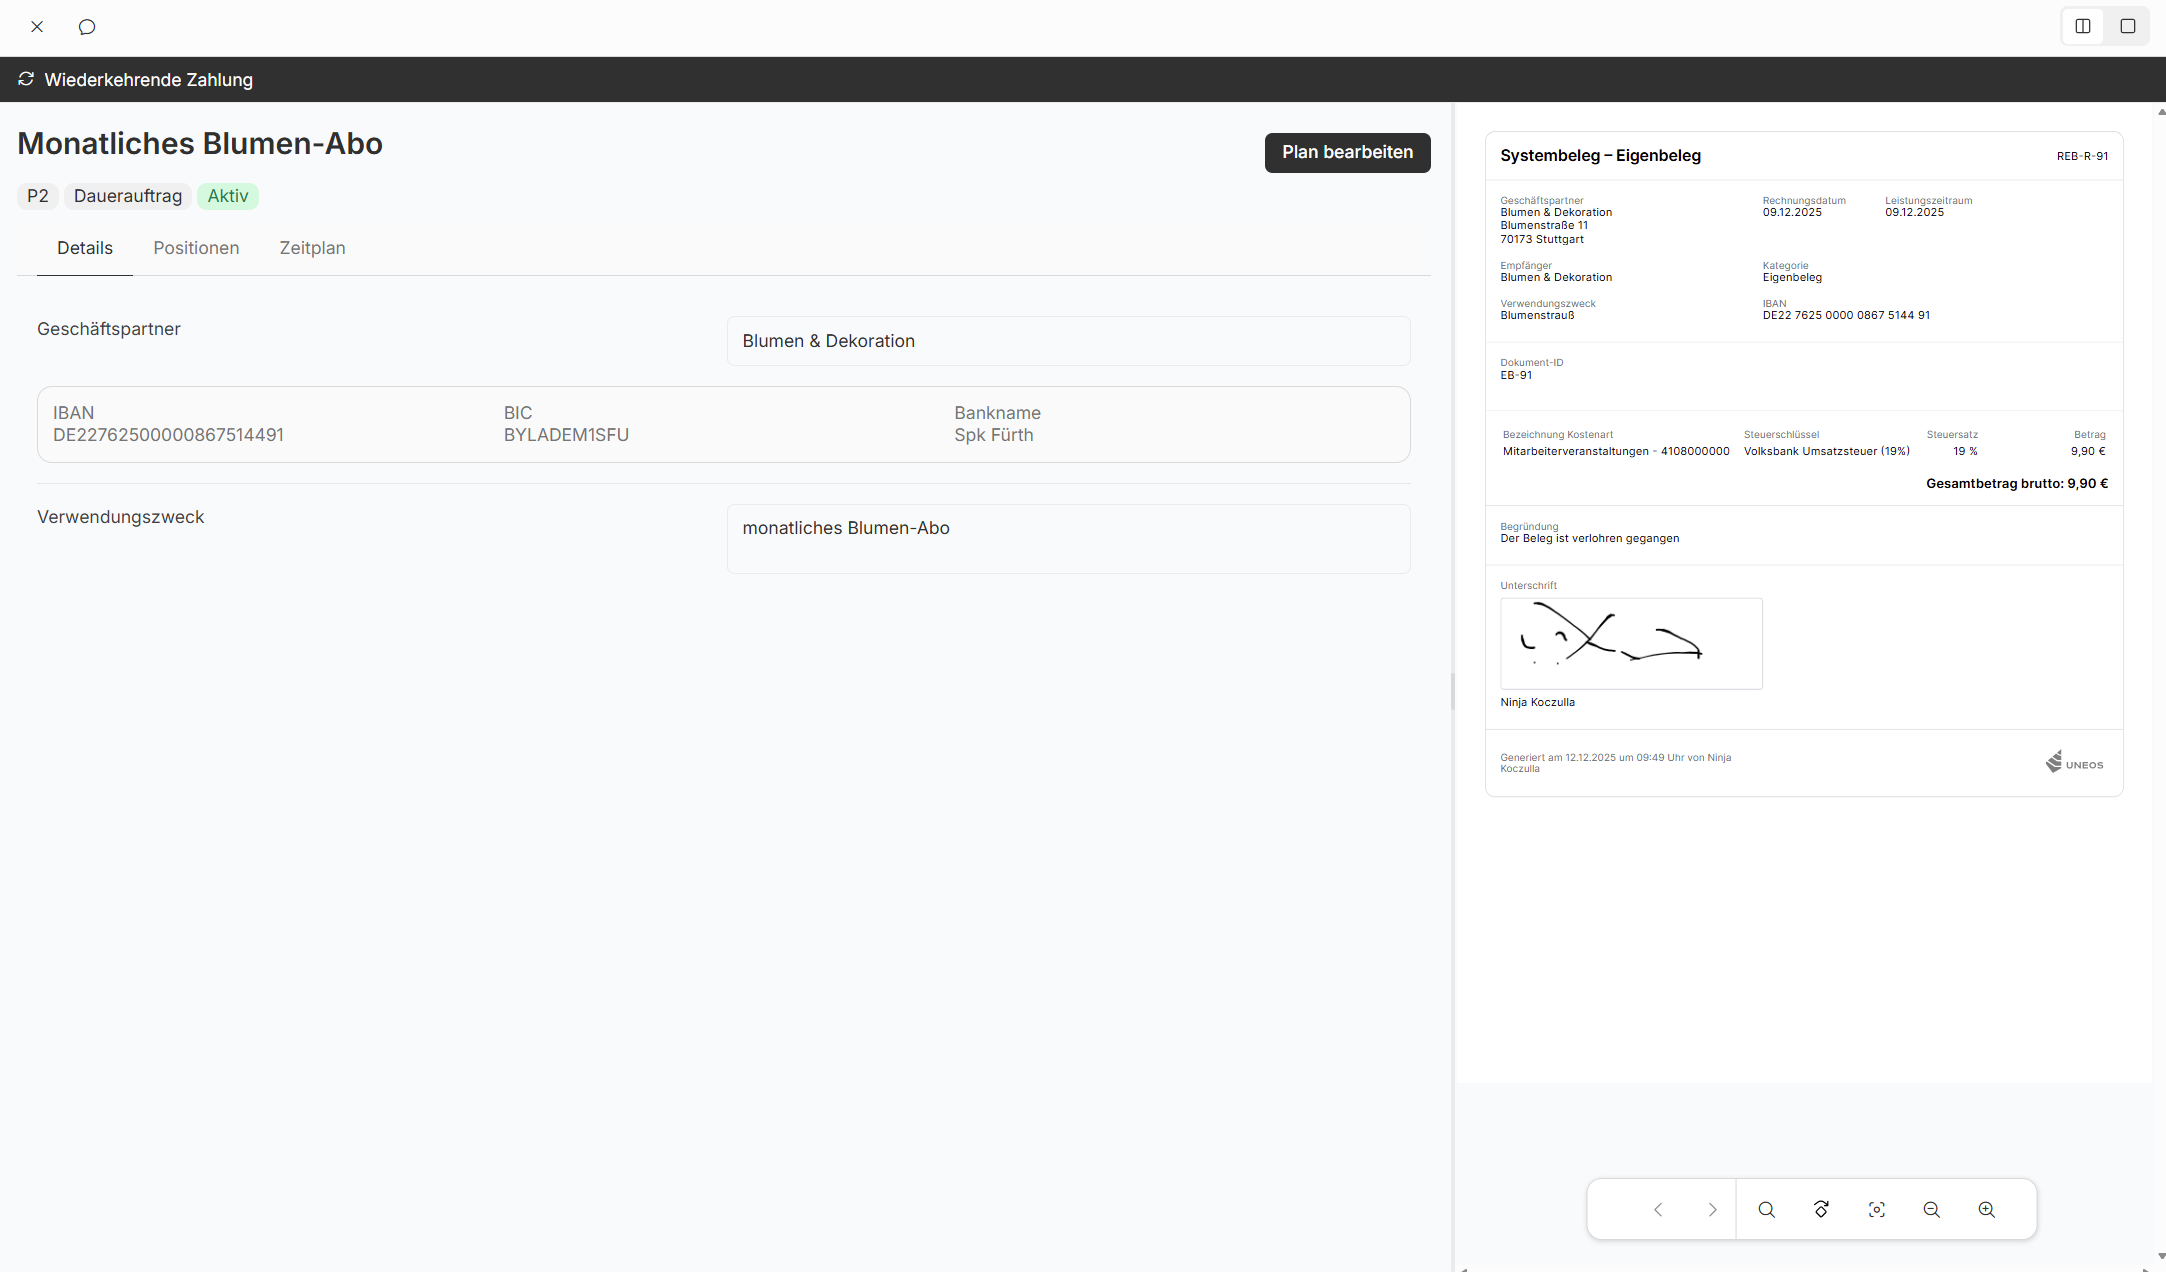Click the signature image in document
This screenshot has width=2166, height=1272.
pyautogui.click(x=1631, y=643)
